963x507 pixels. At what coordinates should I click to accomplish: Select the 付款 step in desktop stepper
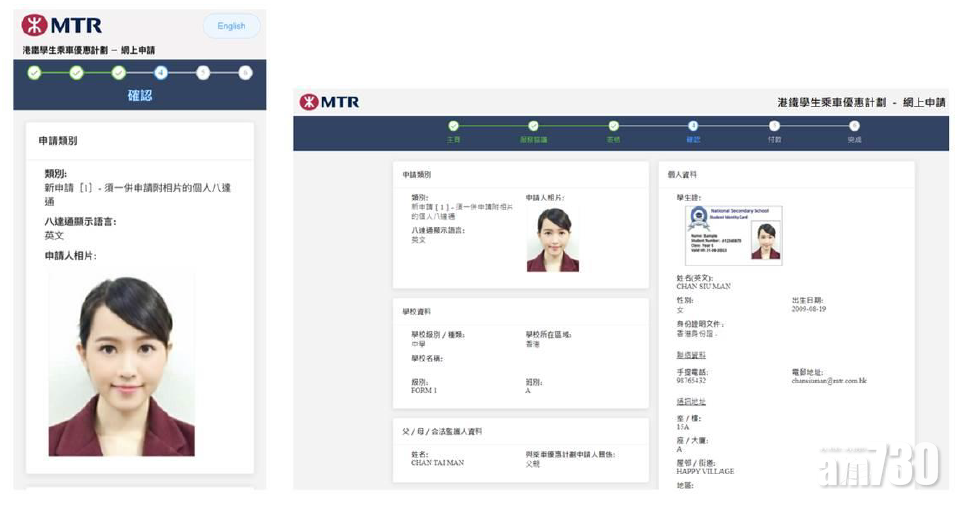pos(774,126)
